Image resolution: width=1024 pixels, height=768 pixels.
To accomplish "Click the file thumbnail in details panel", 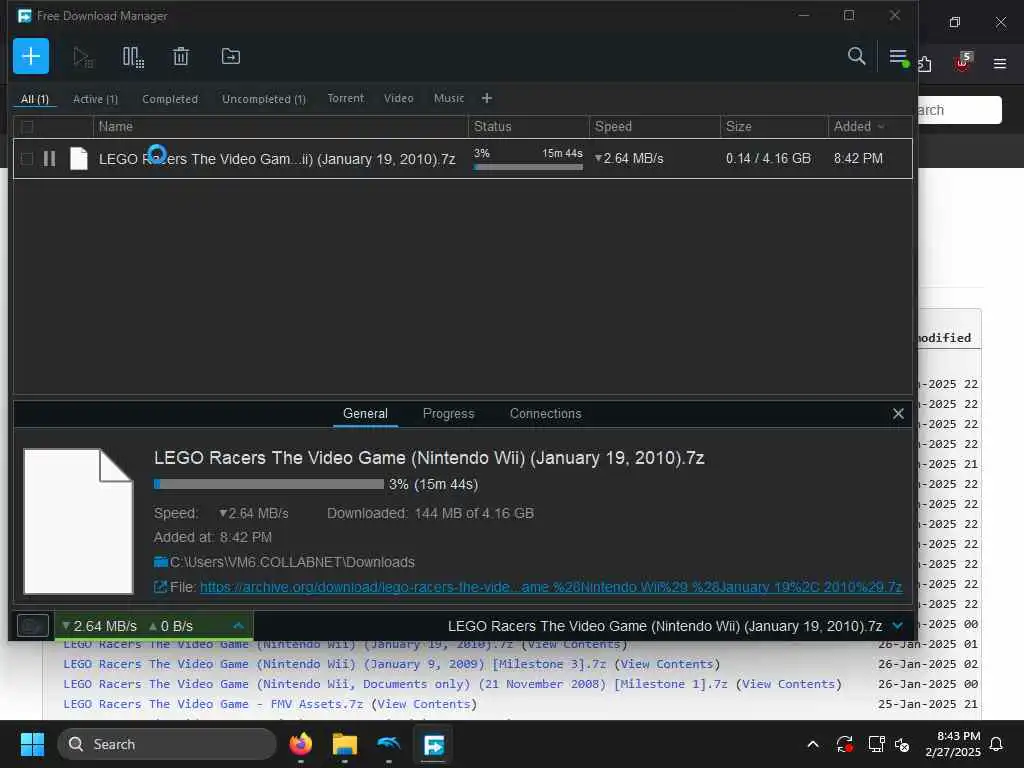I will click(78, 521).
